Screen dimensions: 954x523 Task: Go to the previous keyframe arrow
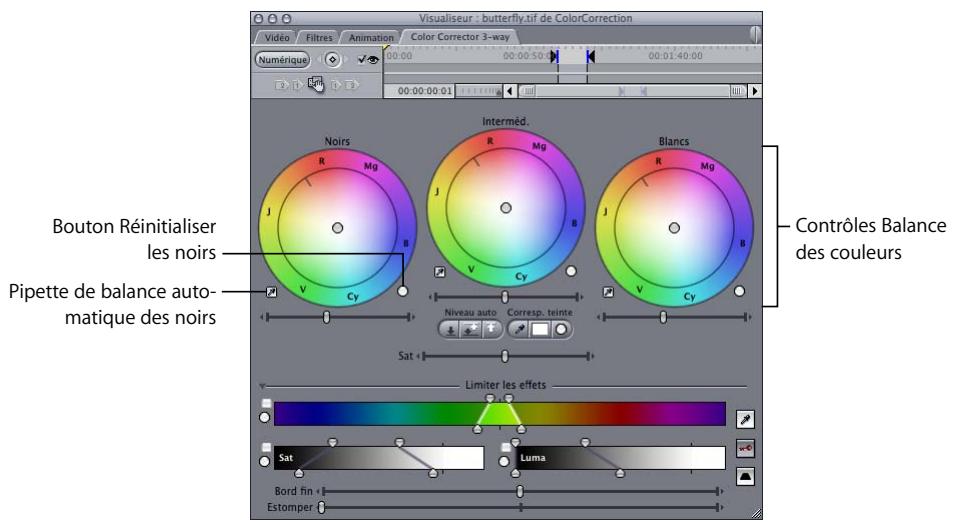(318, 60)
